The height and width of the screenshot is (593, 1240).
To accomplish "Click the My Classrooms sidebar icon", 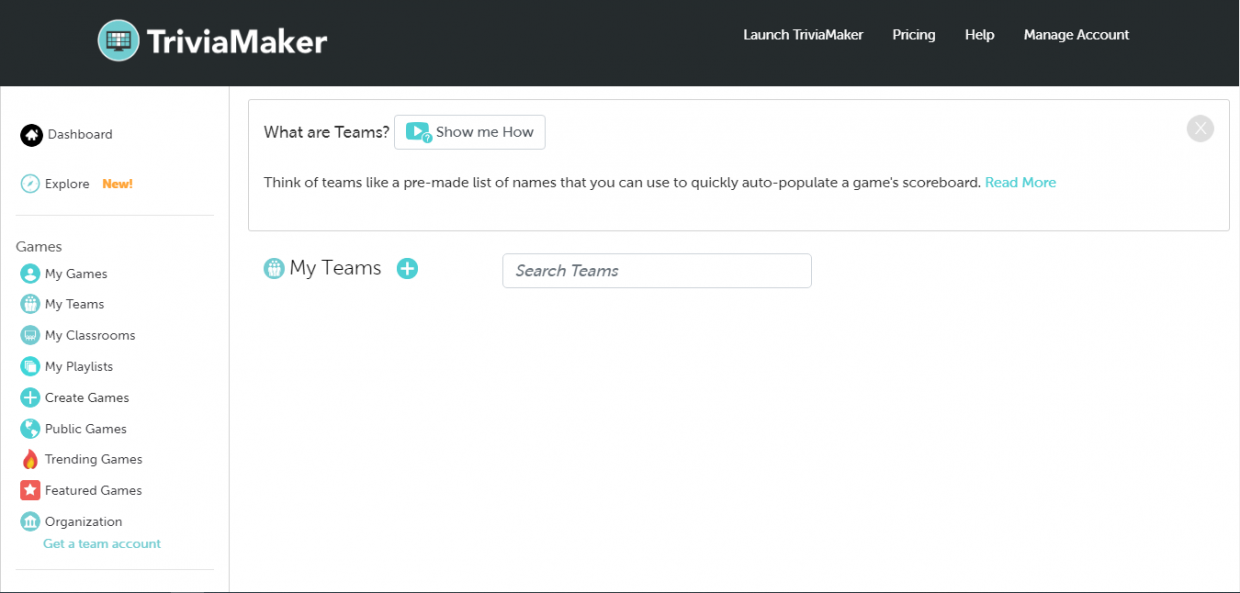I will coord(30,336).
